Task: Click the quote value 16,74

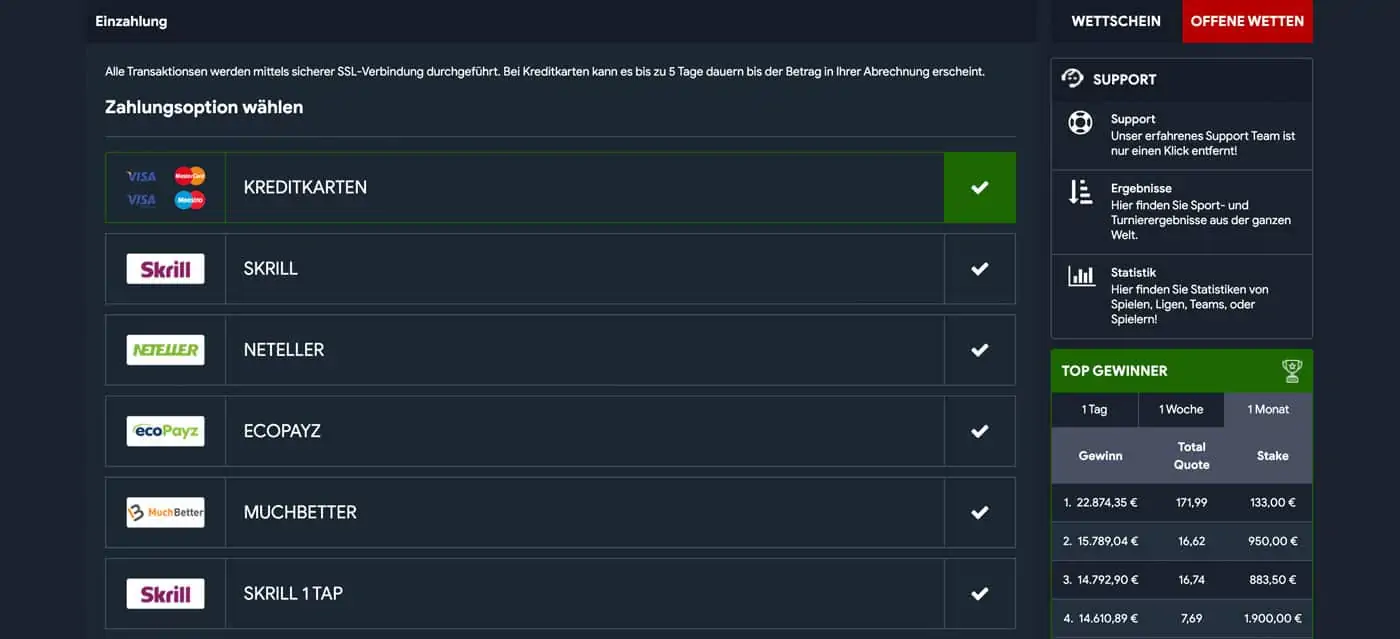Action: pyautogui.click(x=1191, y=579)
